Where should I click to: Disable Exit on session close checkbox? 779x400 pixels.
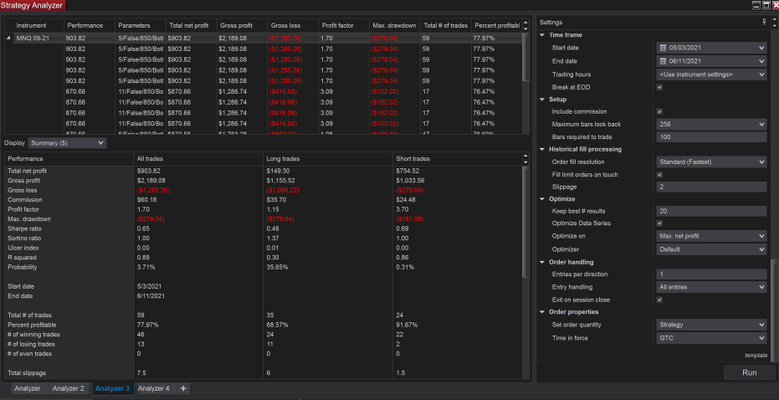coord(659,299)
